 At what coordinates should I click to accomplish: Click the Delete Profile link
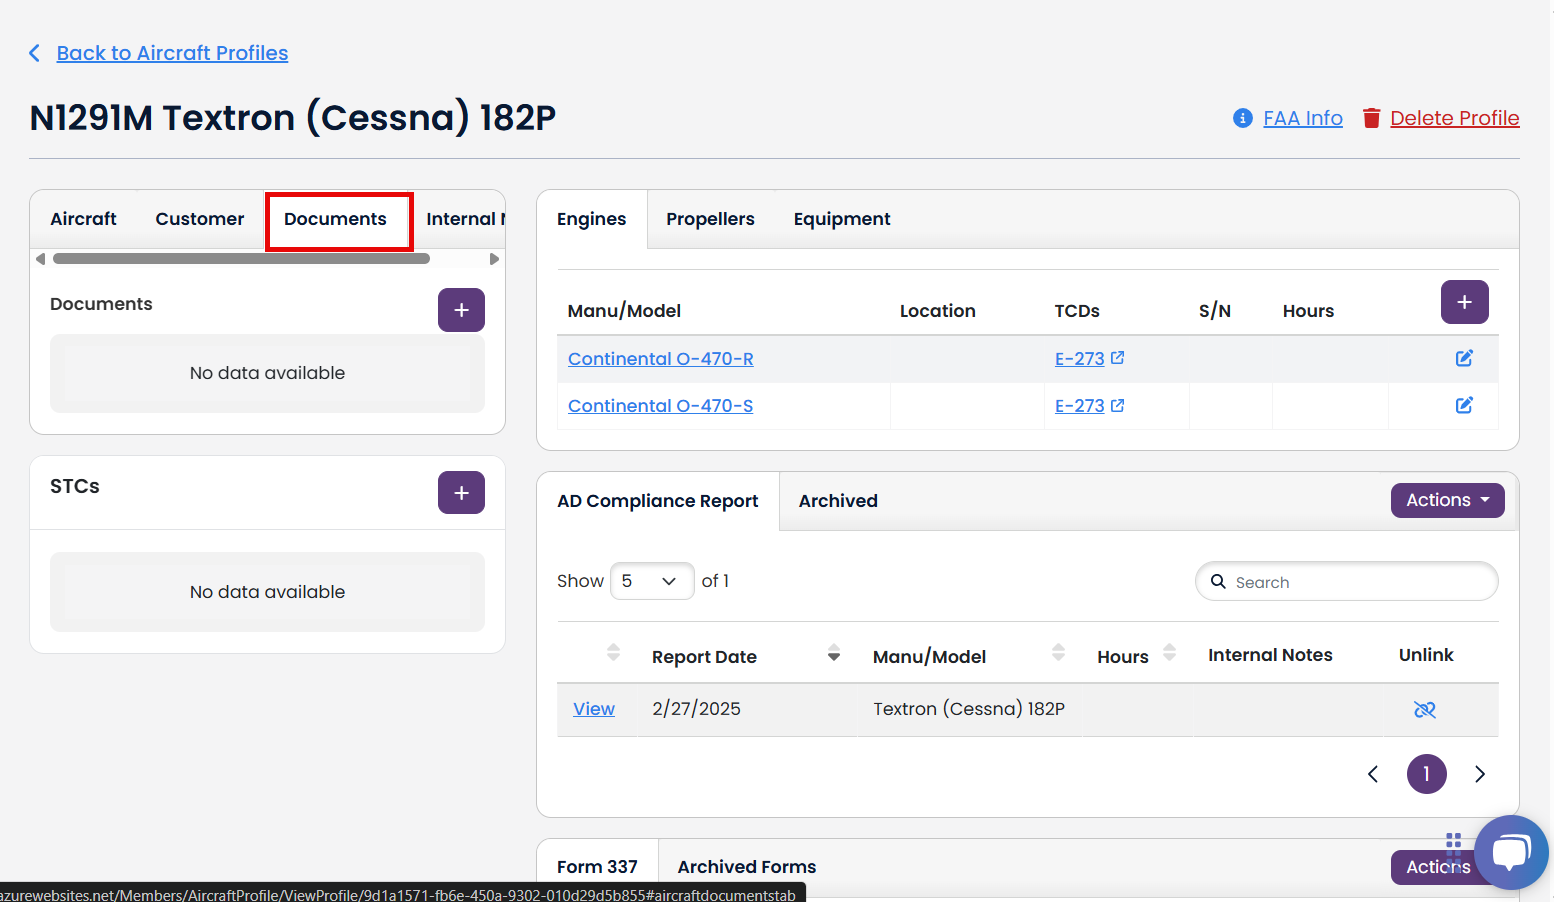pos(1455,118)
